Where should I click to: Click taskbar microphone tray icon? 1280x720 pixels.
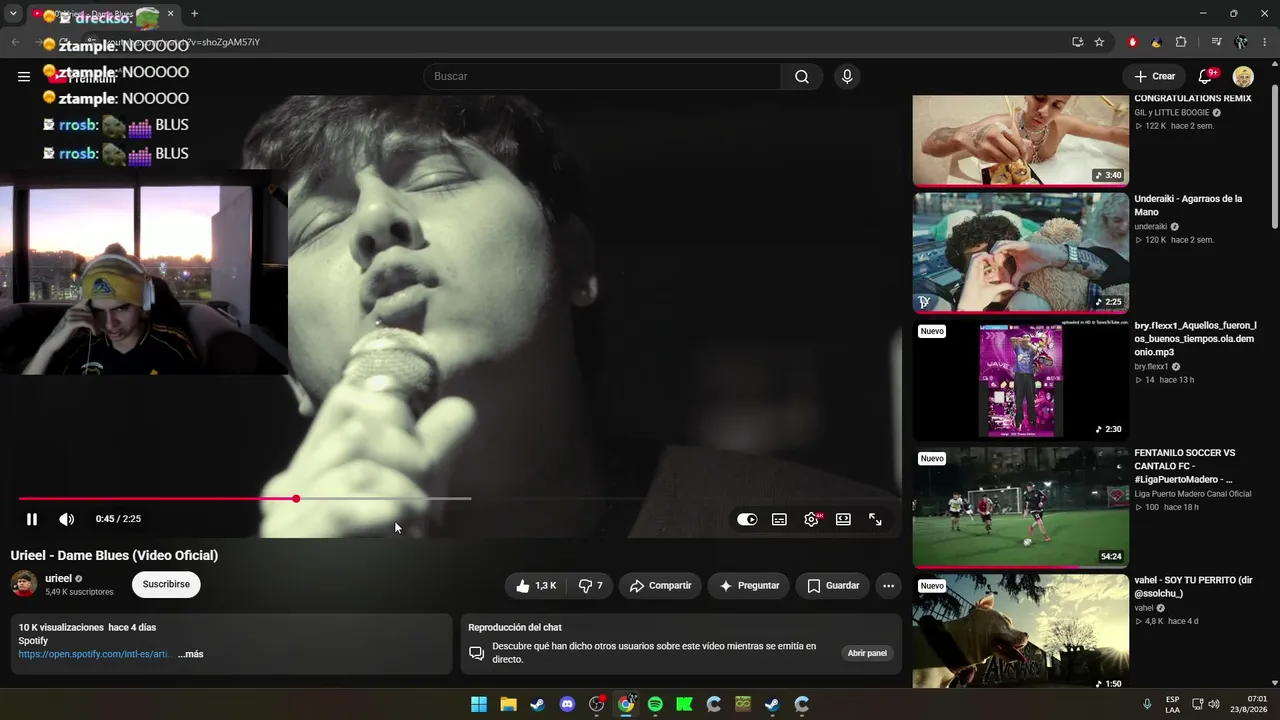pos(1147,704)
